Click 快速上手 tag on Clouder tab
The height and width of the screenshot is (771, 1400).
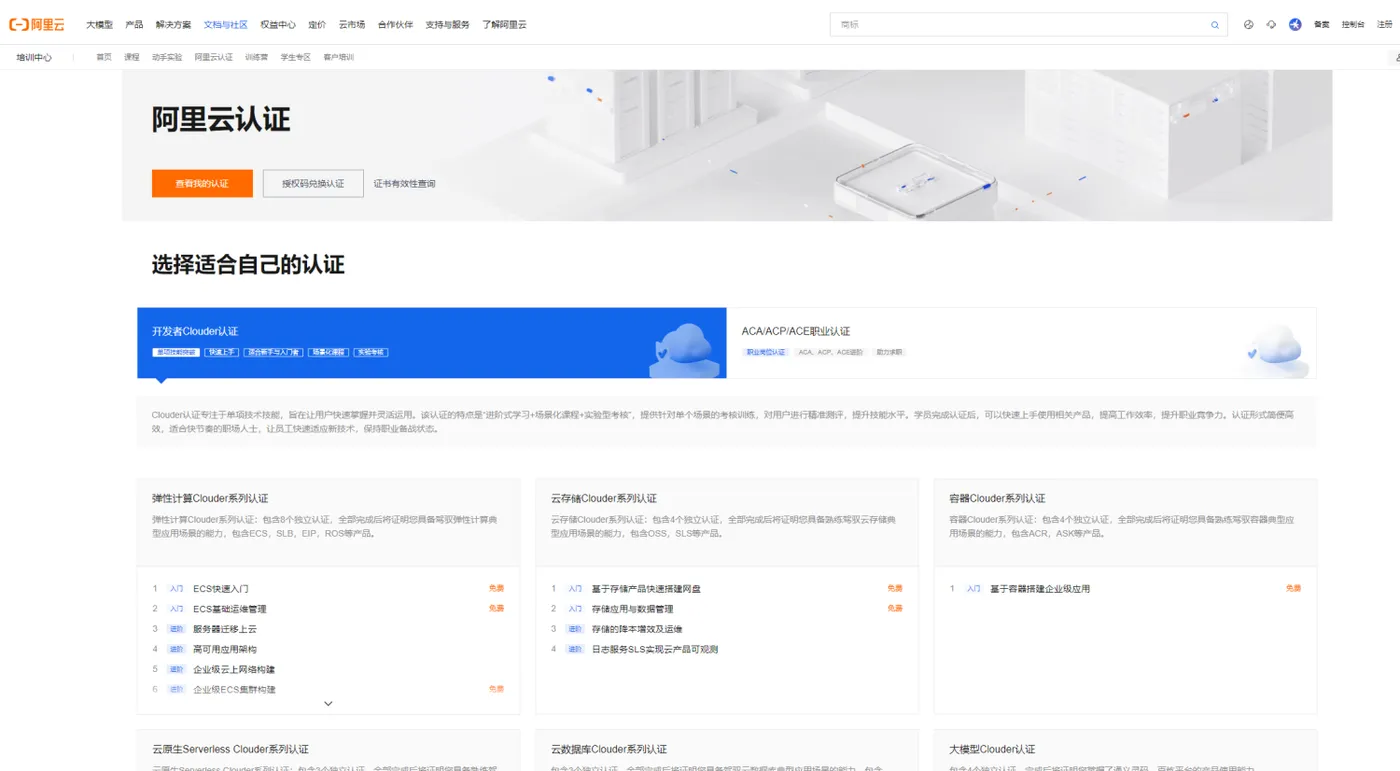pyautogui.click(x=220, y=353)
